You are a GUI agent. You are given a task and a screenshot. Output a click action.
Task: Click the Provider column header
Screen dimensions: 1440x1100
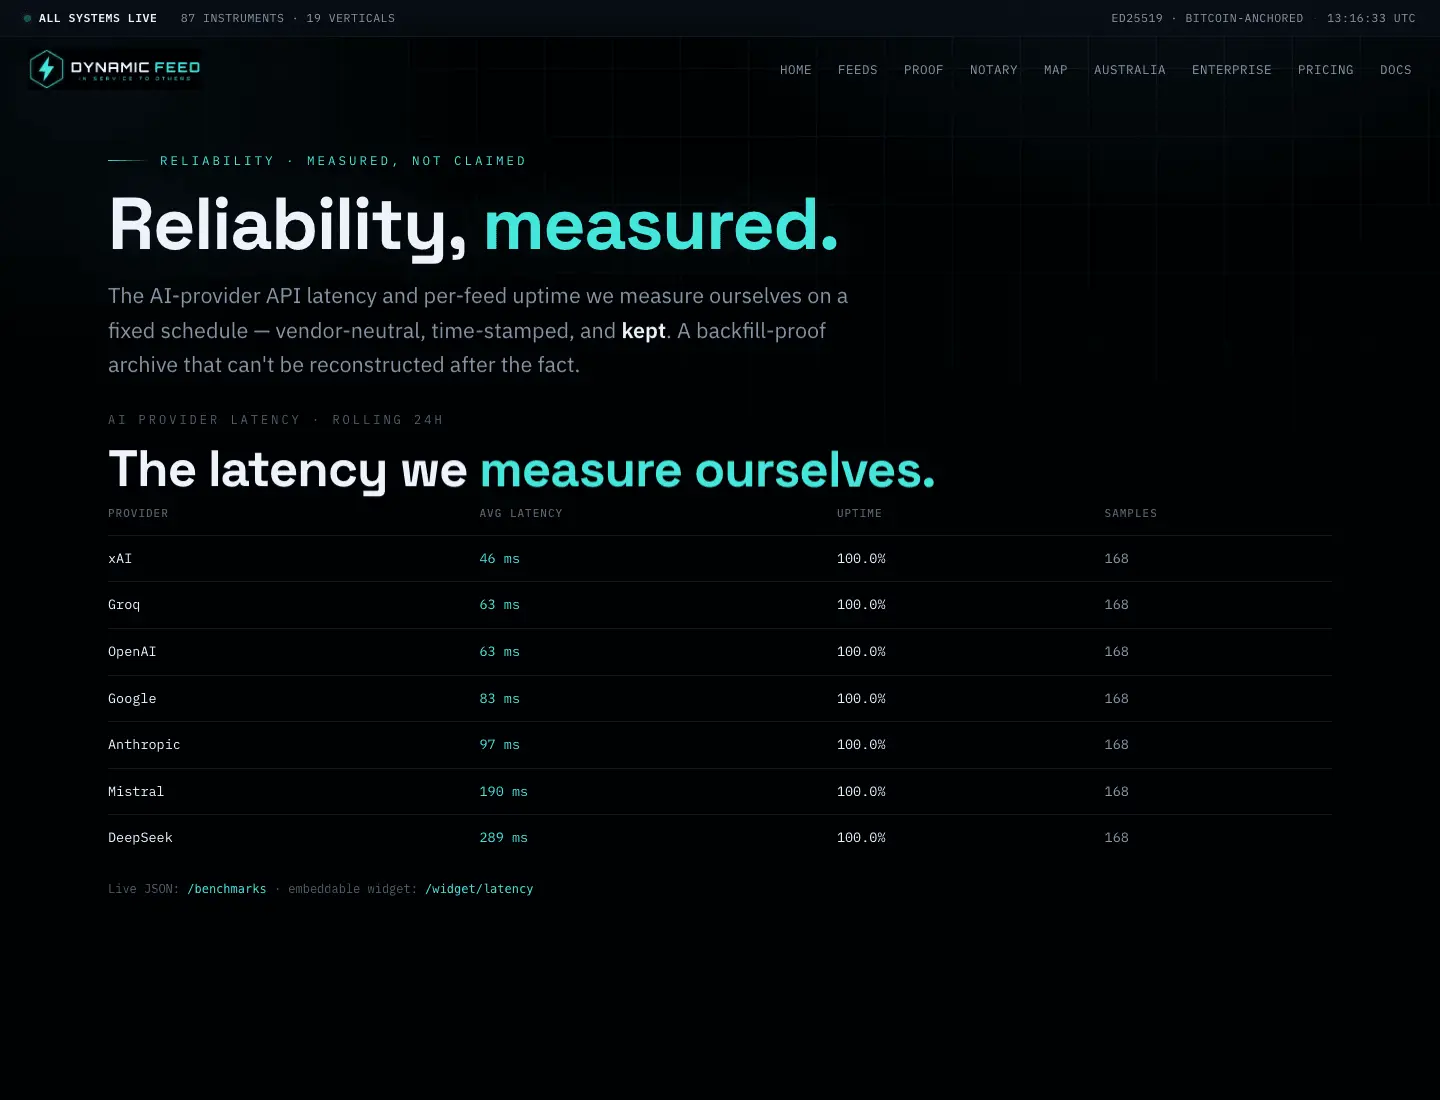(138, 514)
